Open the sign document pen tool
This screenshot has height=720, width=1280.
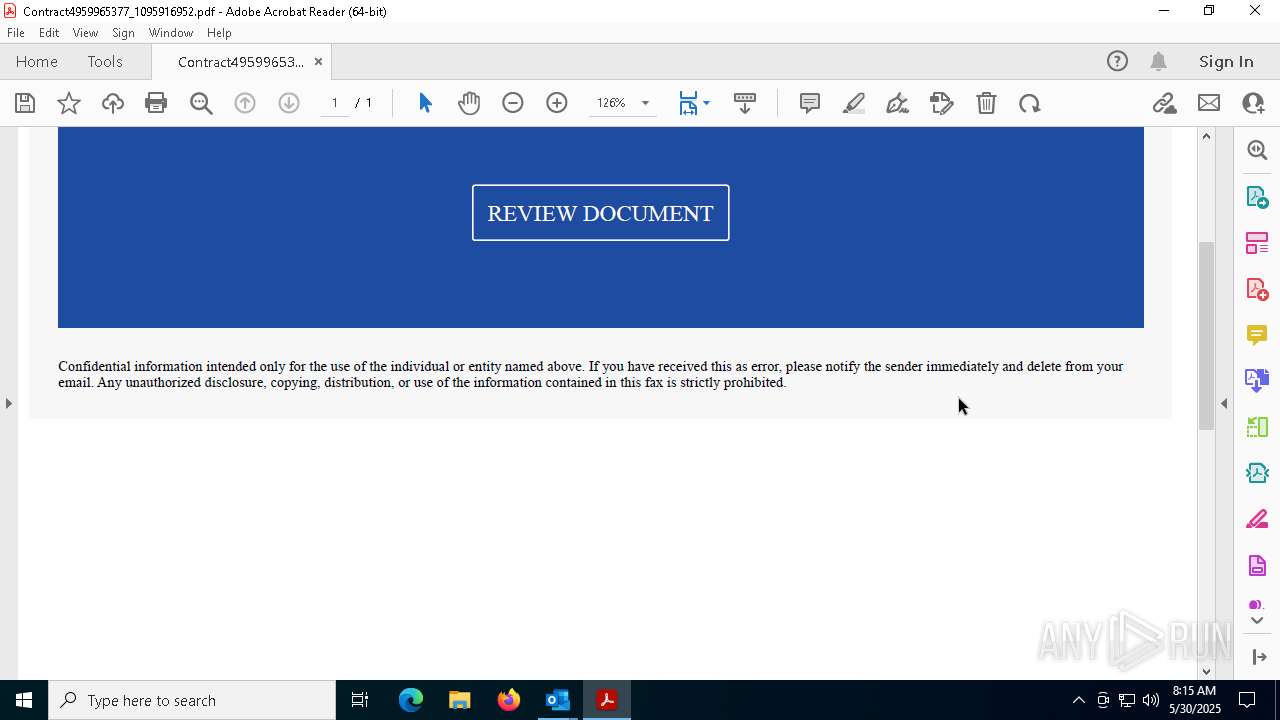click(x=898, y=103)
